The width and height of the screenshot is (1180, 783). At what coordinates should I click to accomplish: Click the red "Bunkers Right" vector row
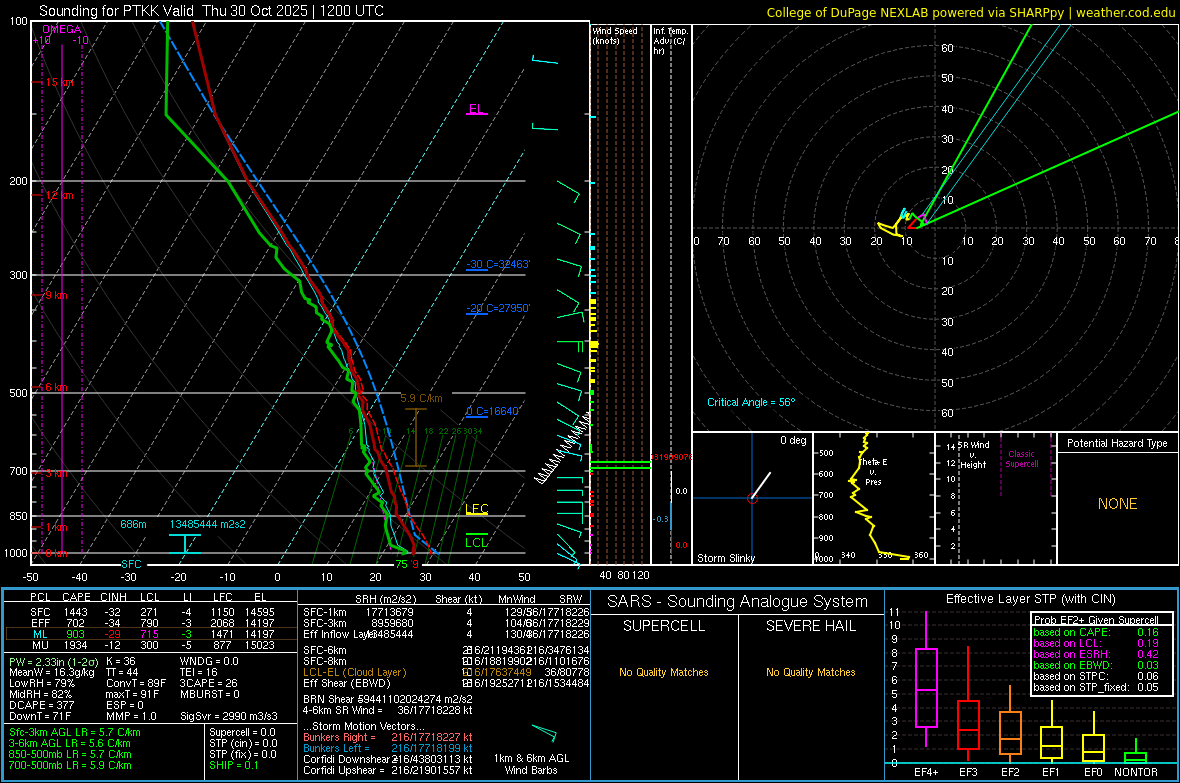(388, 737)
